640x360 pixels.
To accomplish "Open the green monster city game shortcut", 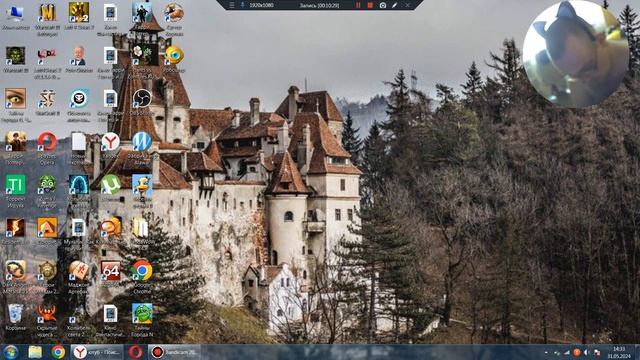I will pos(142,313).
